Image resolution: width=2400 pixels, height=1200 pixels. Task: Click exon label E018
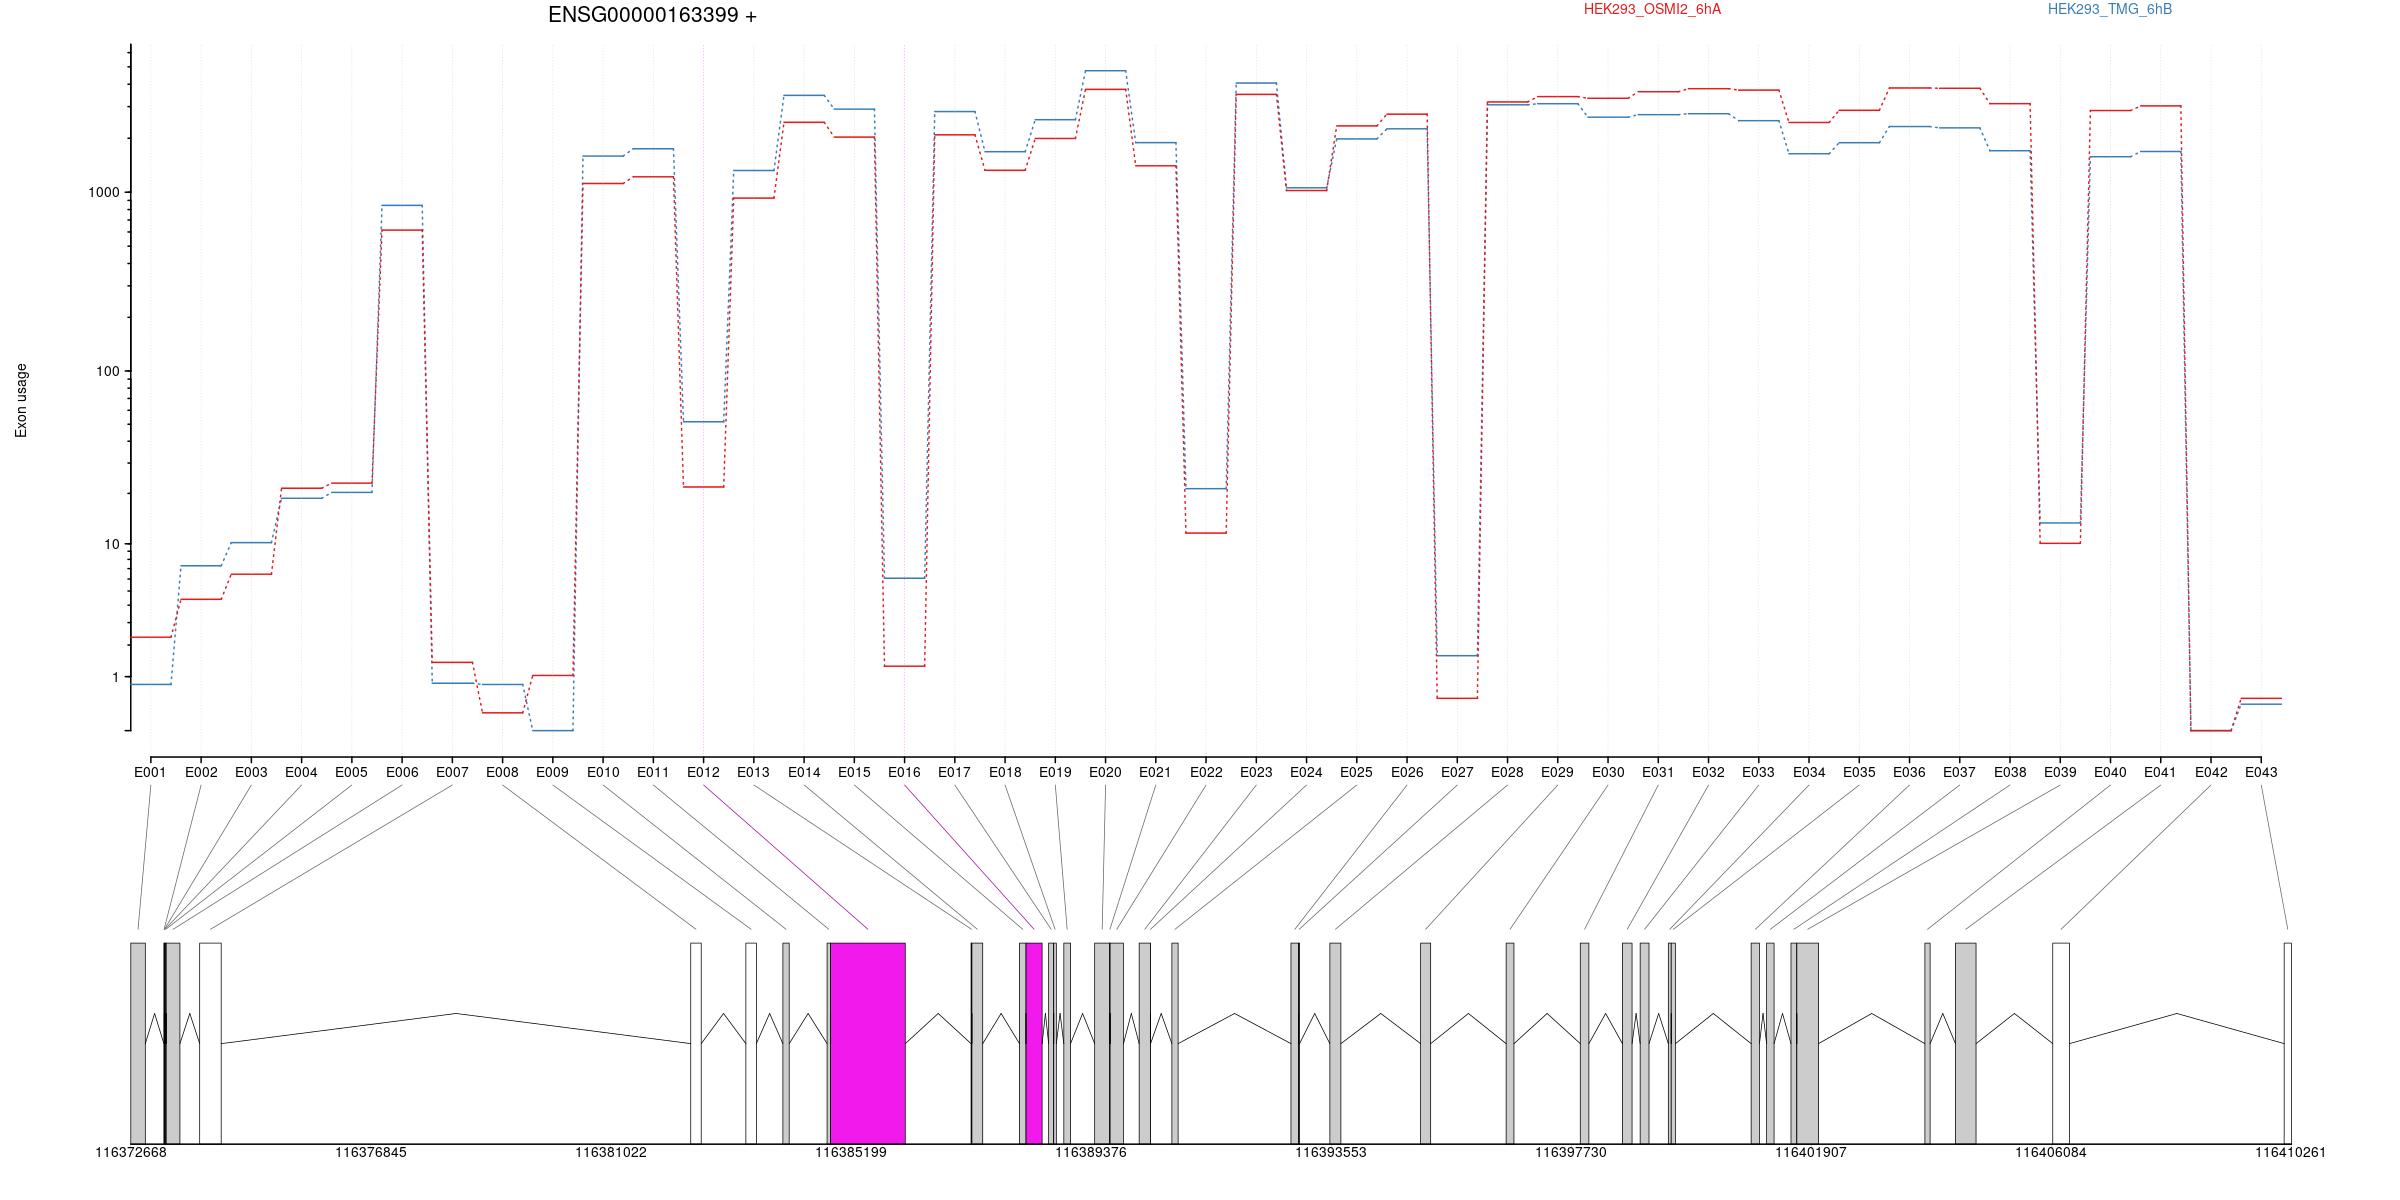[x=1005, y=772]
